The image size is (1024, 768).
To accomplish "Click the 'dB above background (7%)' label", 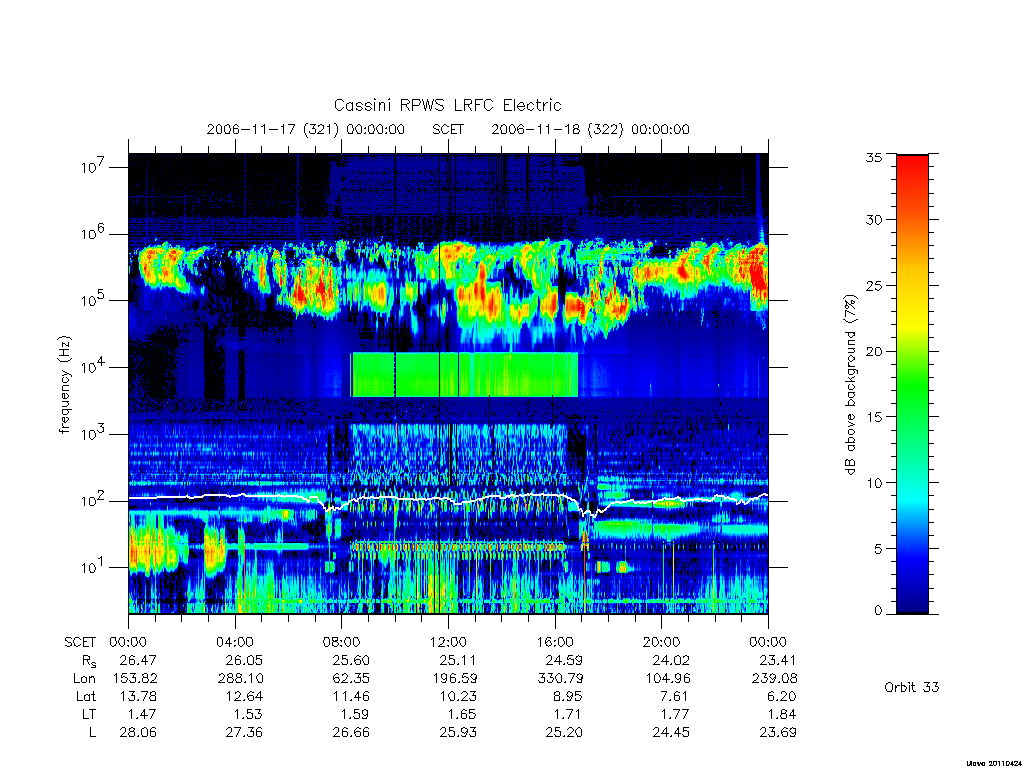I will pyautogui.click(x=850, y=384).
